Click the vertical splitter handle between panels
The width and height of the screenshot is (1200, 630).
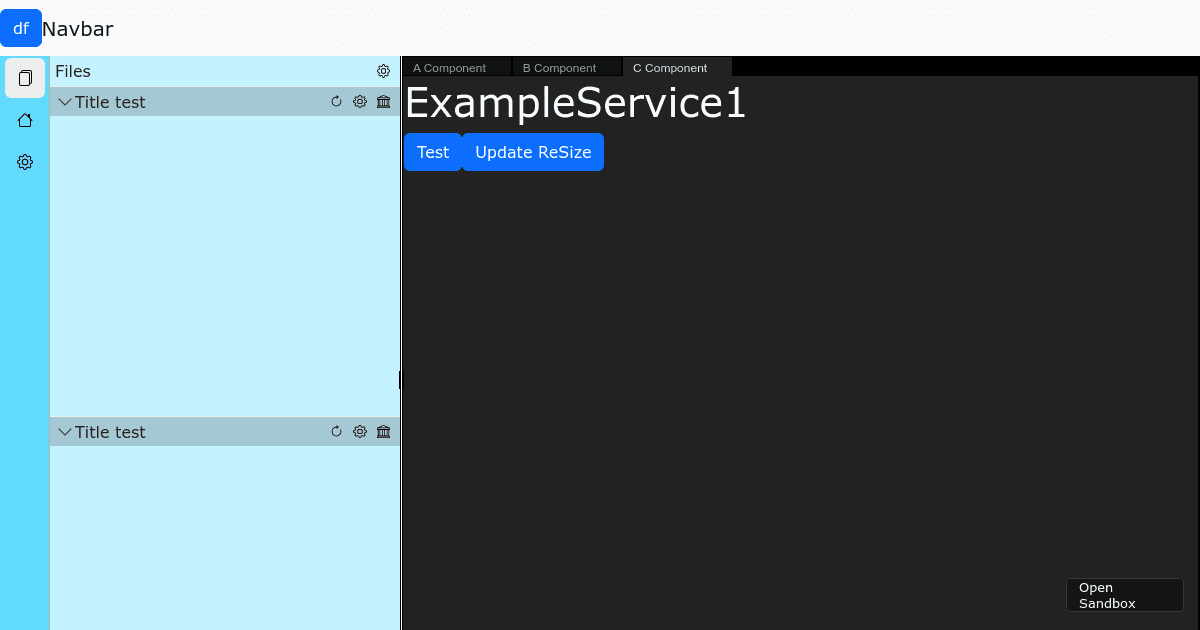(400, 380)
